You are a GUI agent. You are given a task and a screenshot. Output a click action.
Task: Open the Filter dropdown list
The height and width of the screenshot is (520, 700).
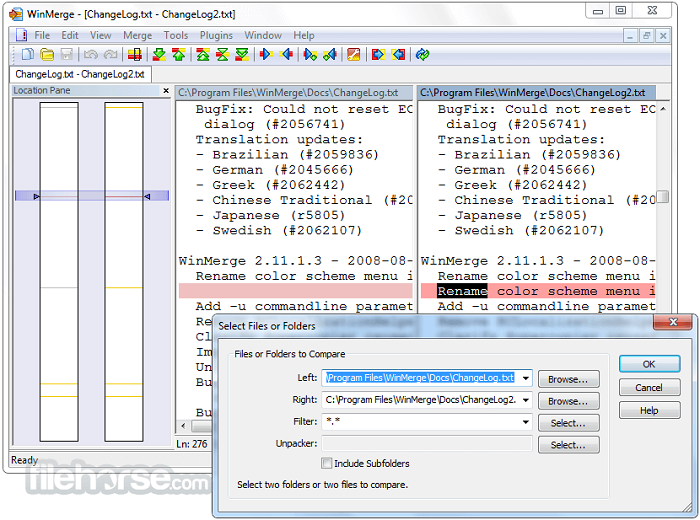coord(525,422)
